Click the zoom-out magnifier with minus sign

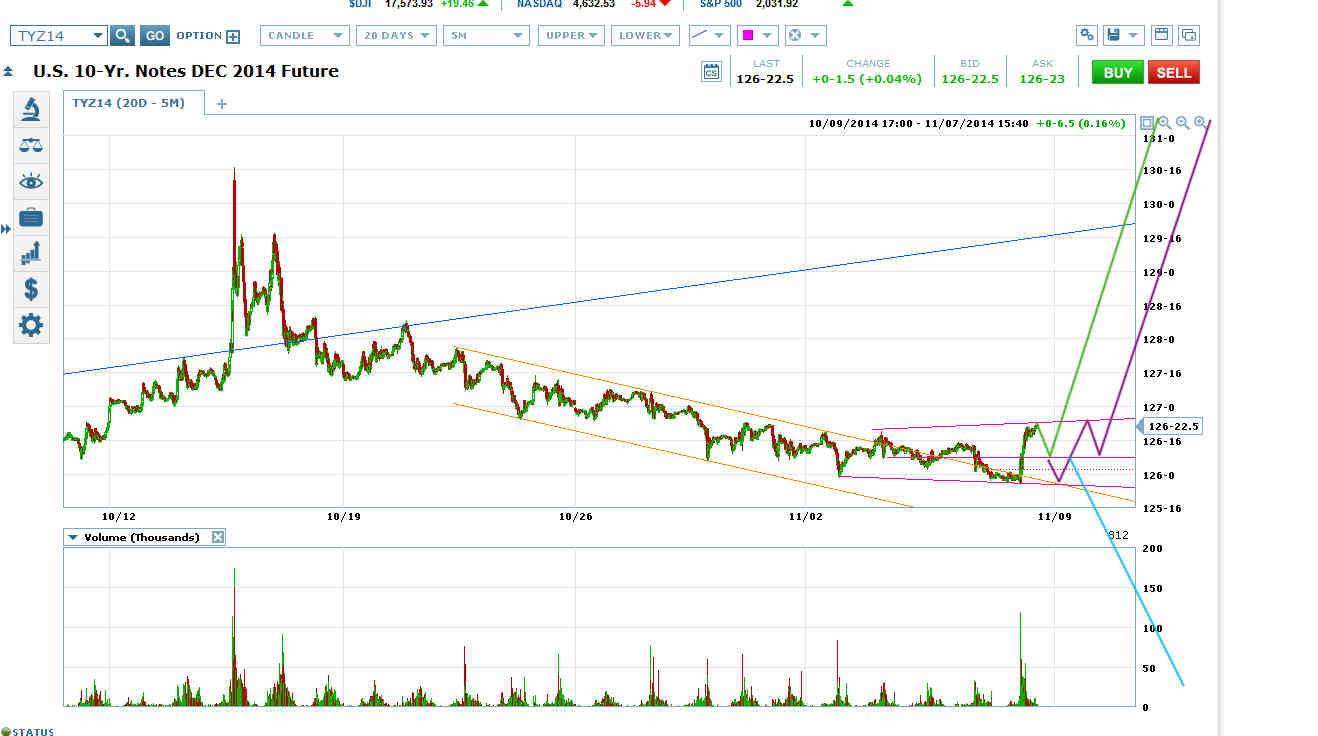[1182, 123]
